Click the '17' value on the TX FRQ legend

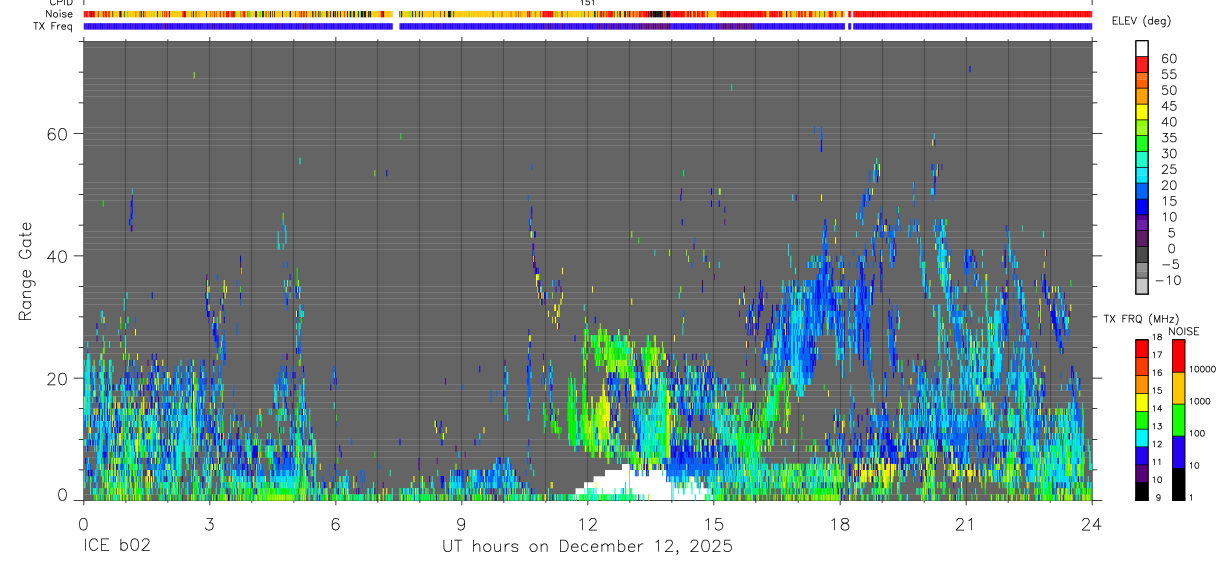1156,355
